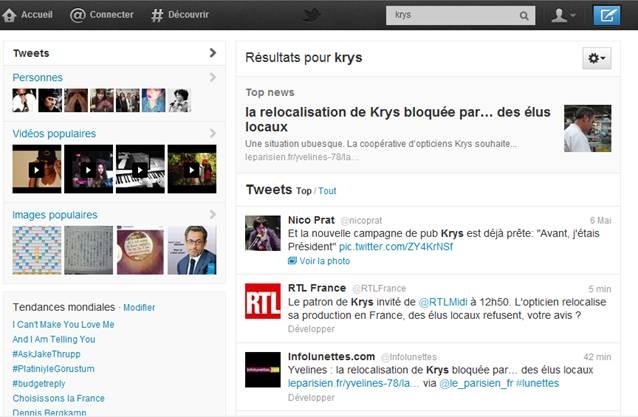This screenshot has width=638, height=417.
Task: Click the Twitter bird logo
Action: 312,15
